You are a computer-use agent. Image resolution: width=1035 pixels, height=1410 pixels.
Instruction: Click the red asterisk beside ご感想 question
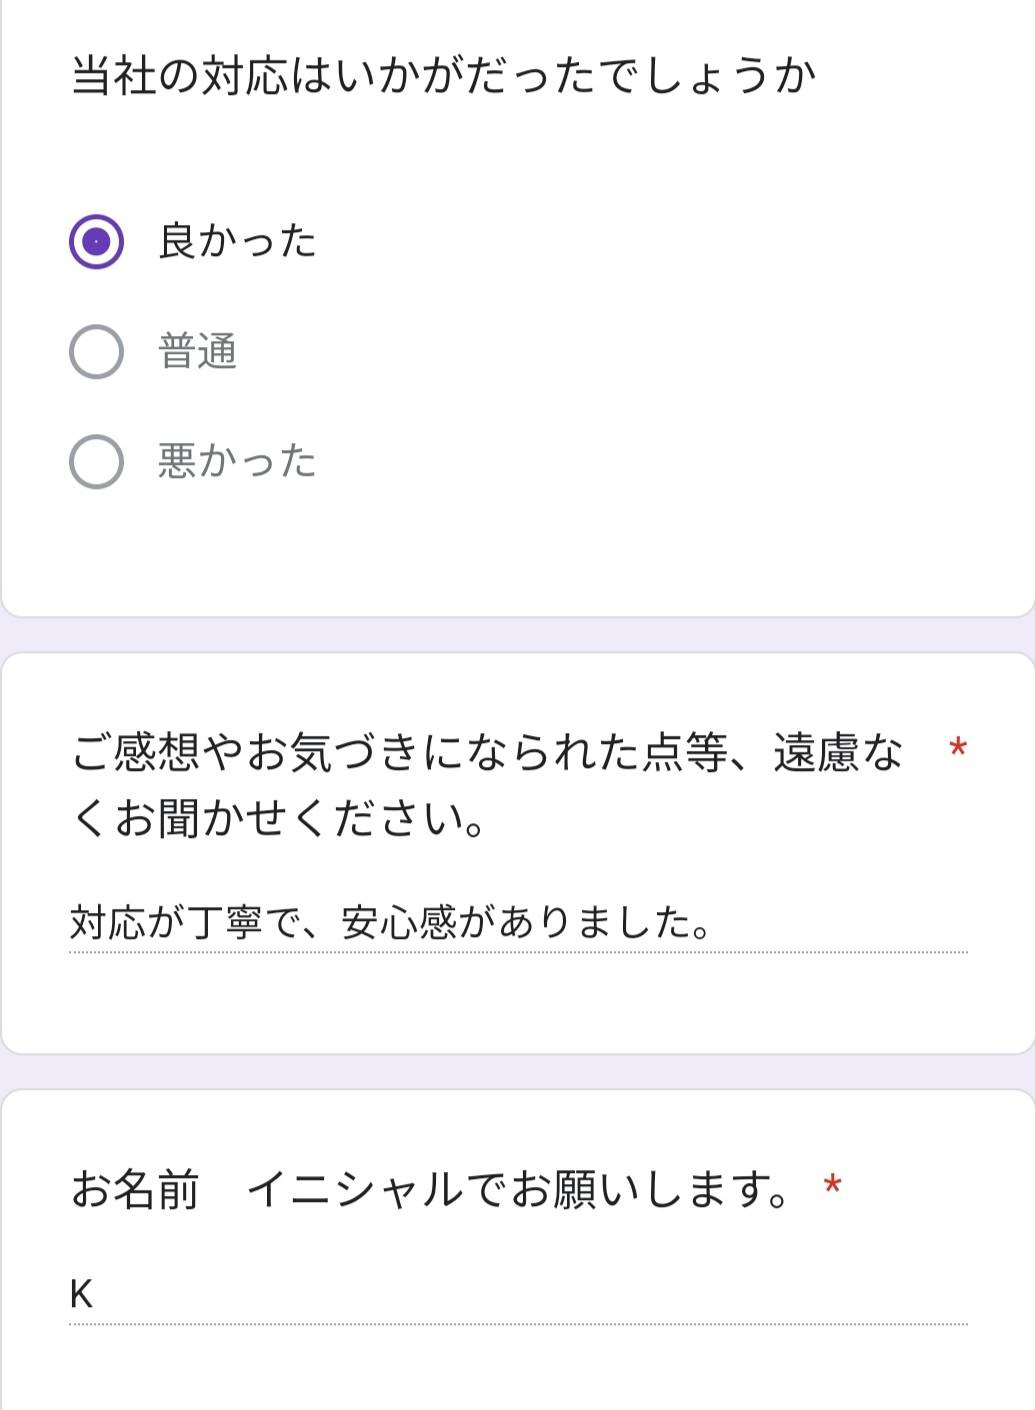click(x=957, y=748)
